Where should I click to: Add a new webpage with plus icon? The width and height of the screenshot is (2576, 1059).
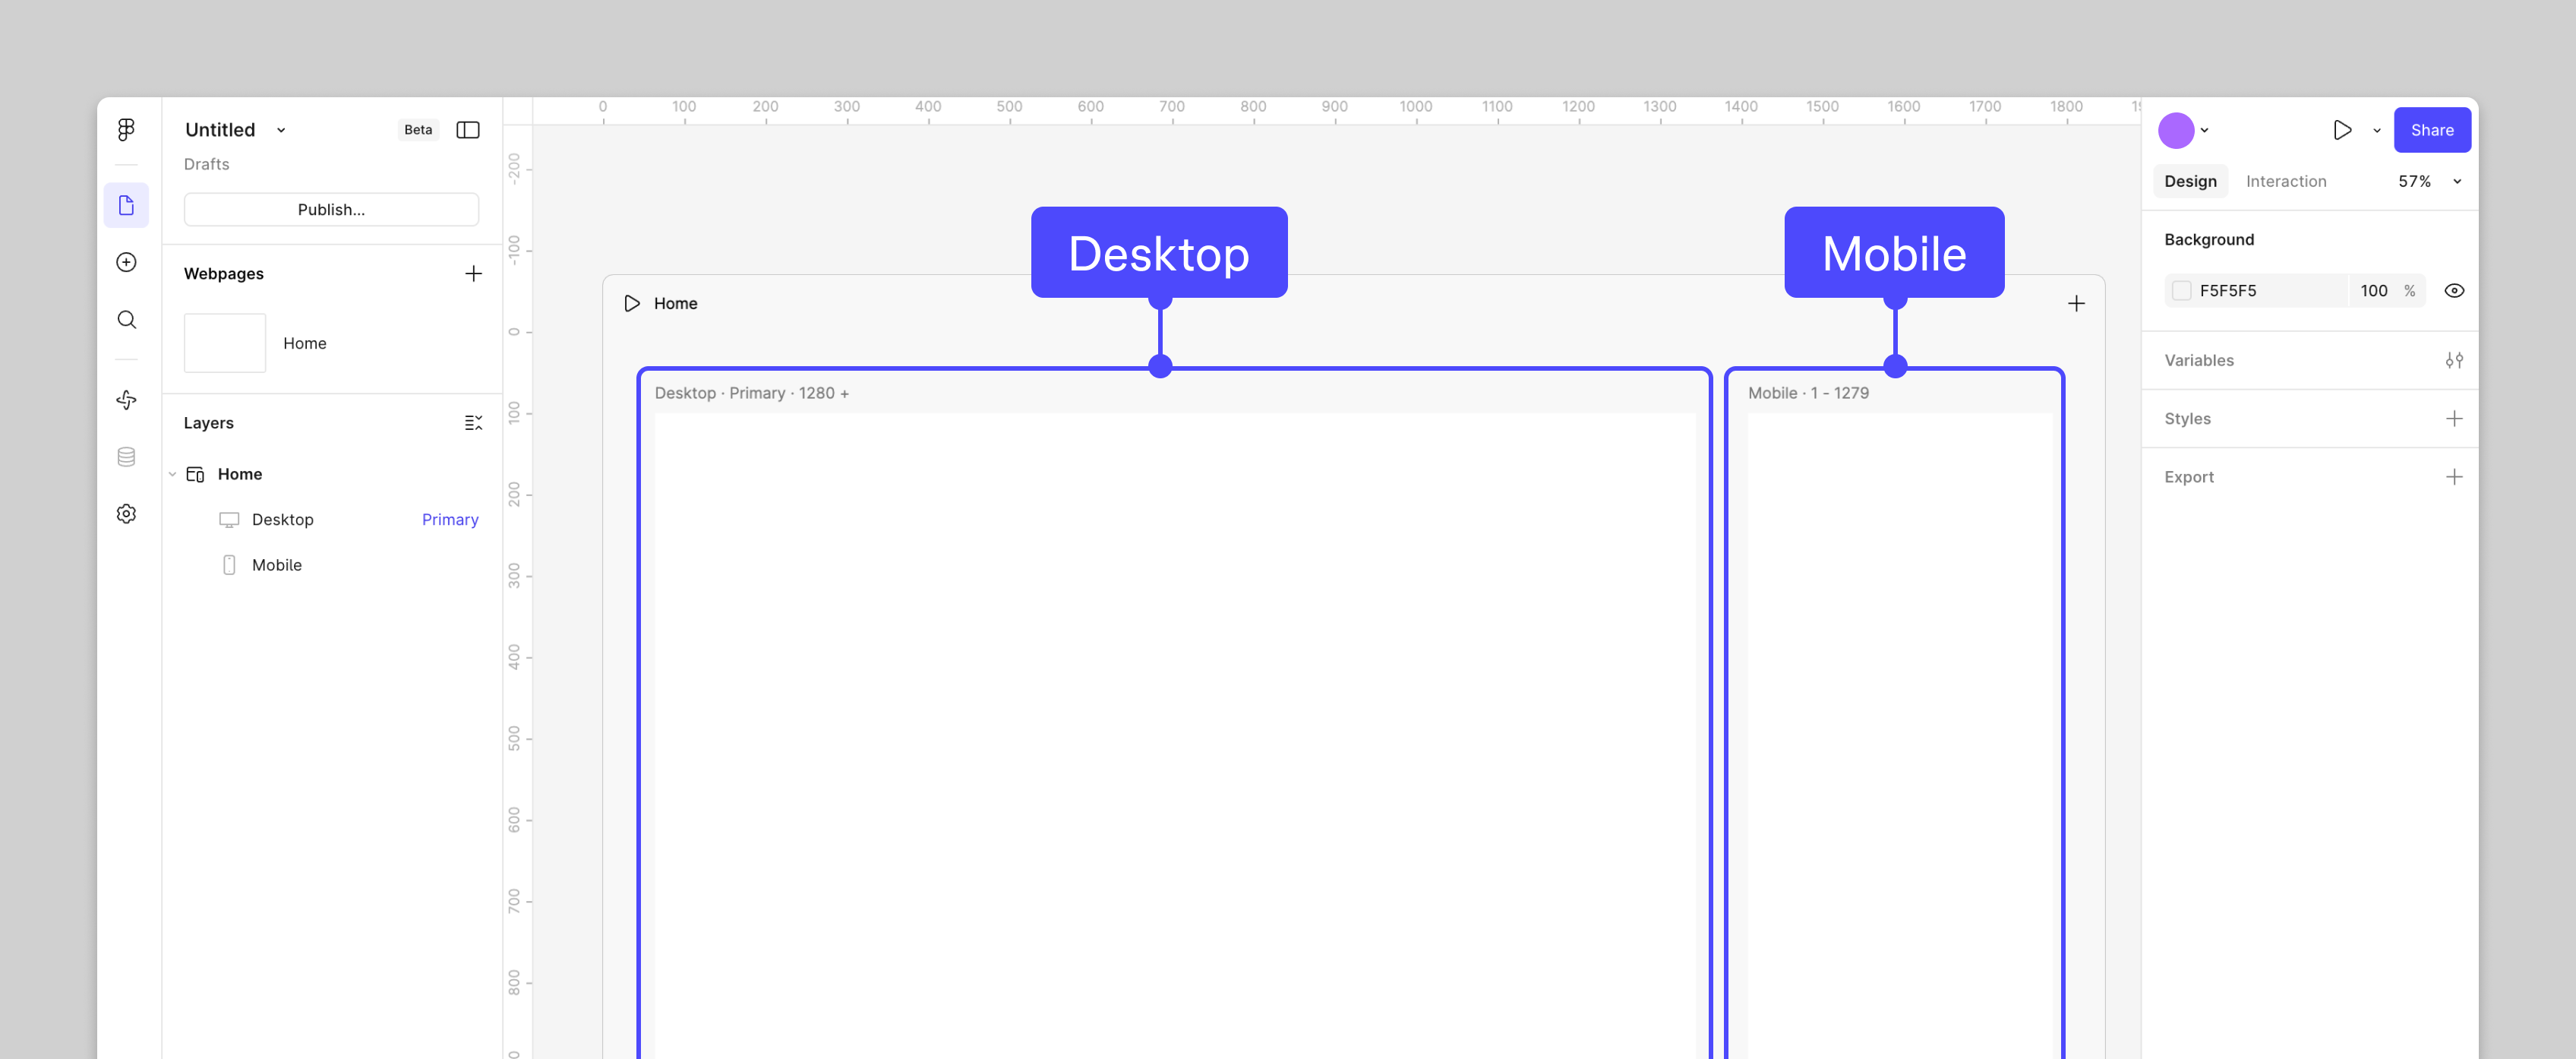(x=473, y=274)
